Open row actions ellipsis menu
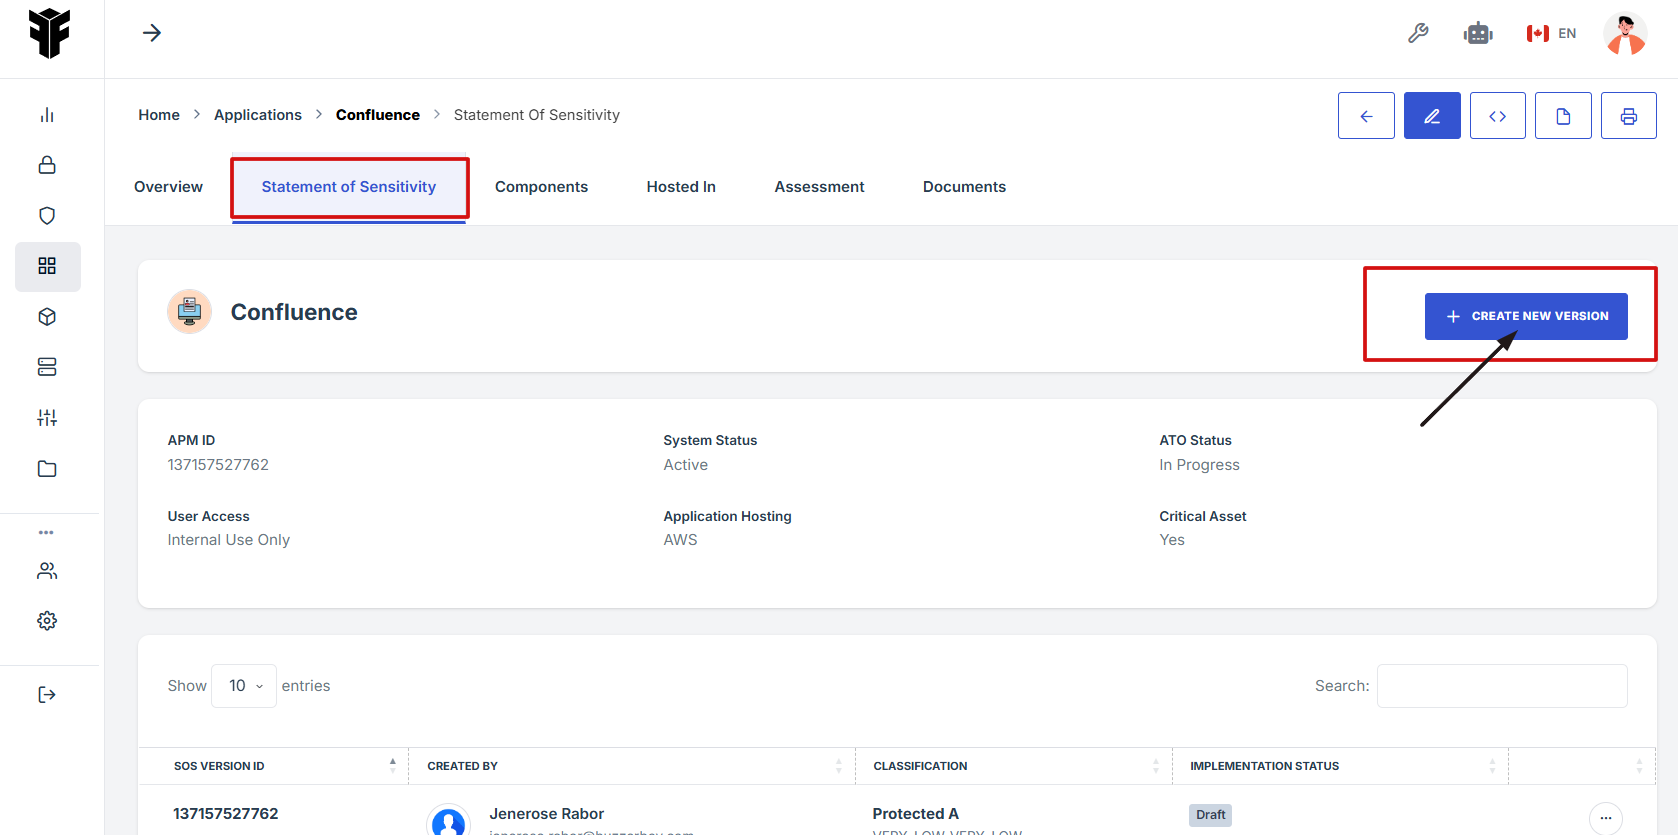Viewport: 1678px width, 835px height. (1605, 818)
